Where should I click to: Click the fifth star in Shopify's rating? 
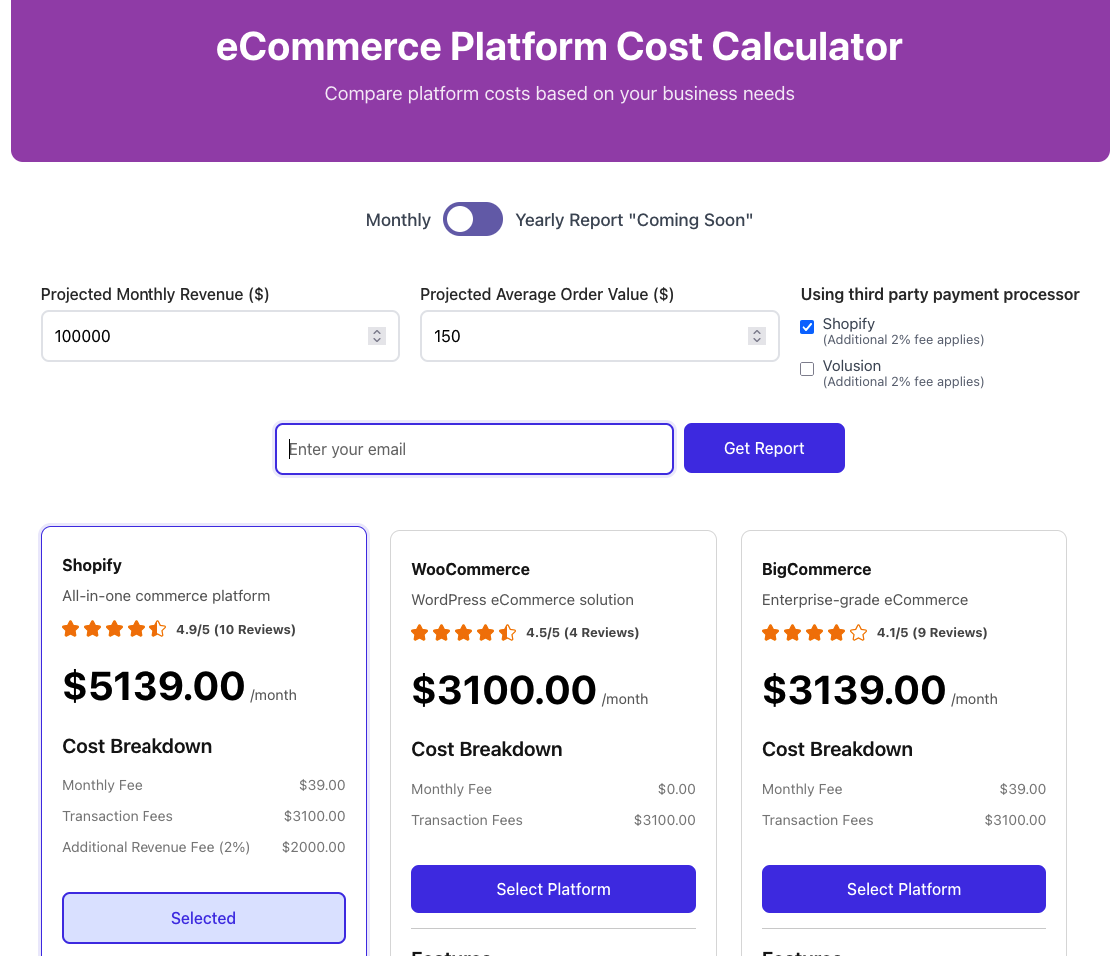tap(157, 629)
